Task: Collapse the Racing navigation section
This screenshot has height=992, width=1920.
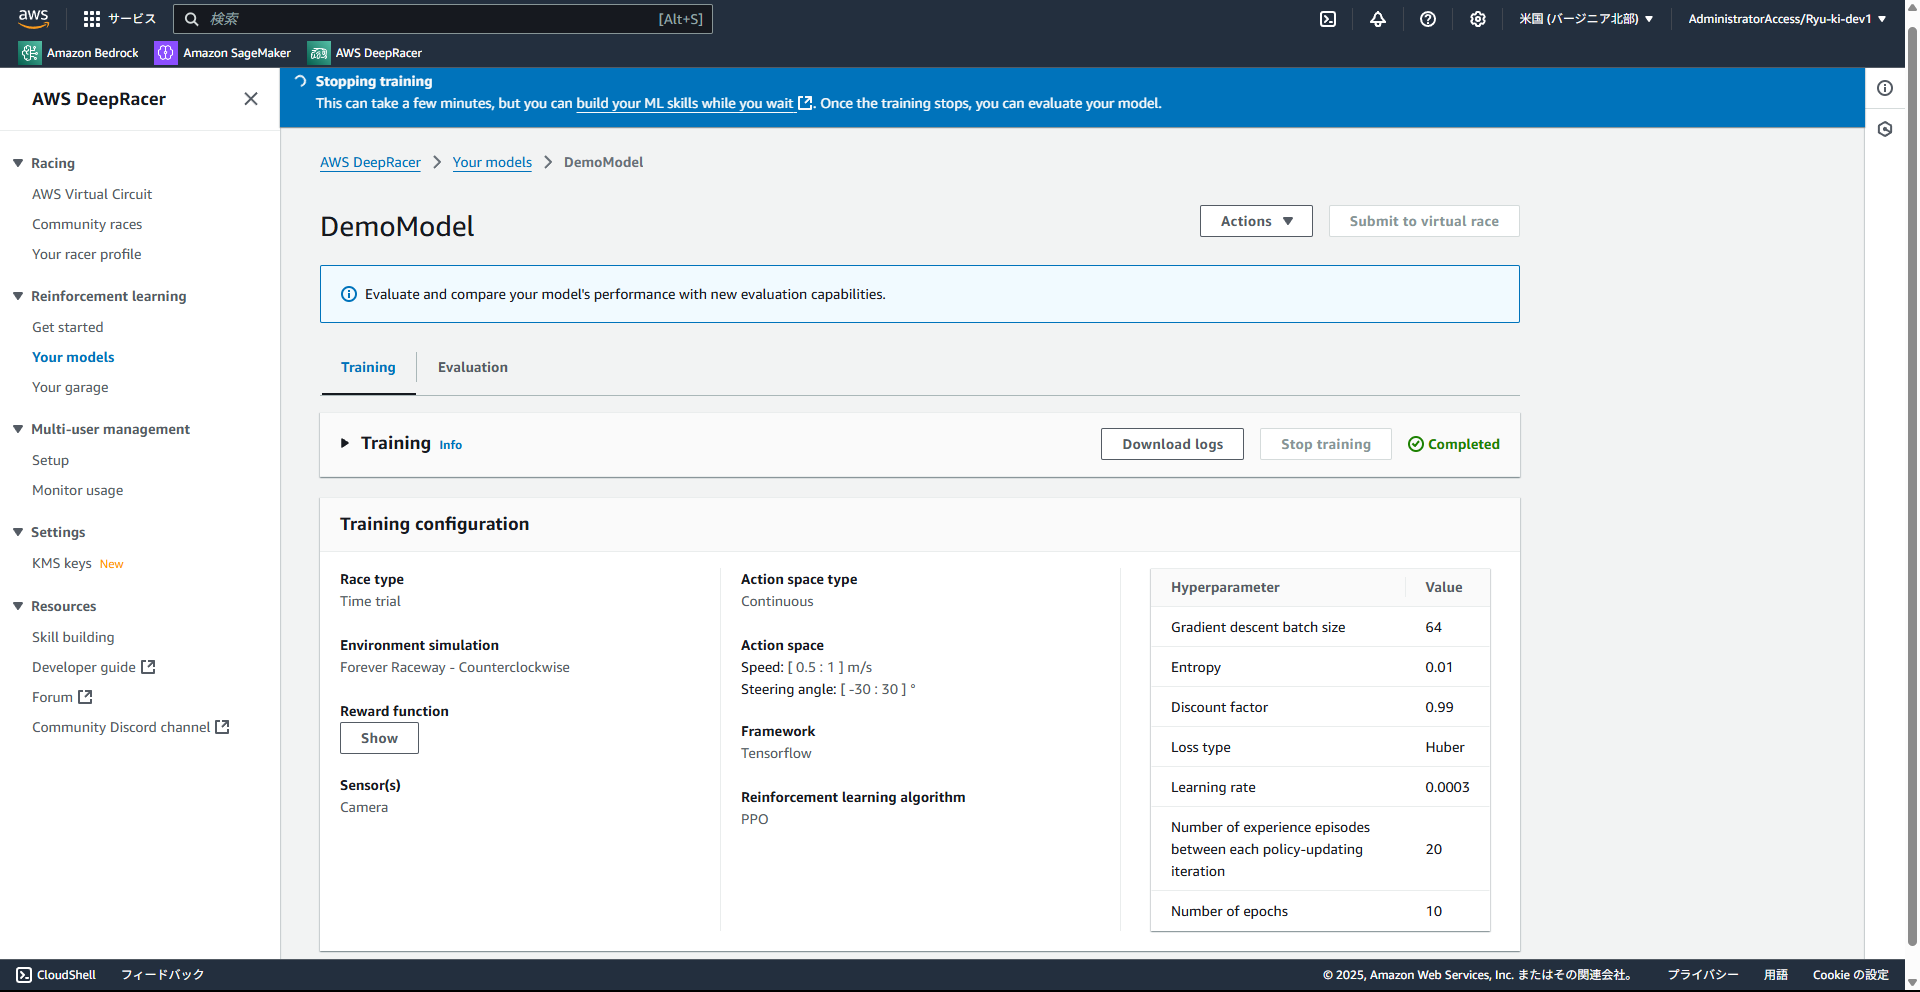Action: [18, 163]
